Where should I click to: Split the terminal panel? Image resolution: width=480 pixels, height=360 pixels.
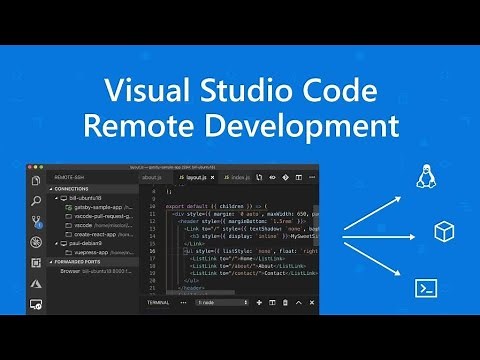[x=272, y=303]
